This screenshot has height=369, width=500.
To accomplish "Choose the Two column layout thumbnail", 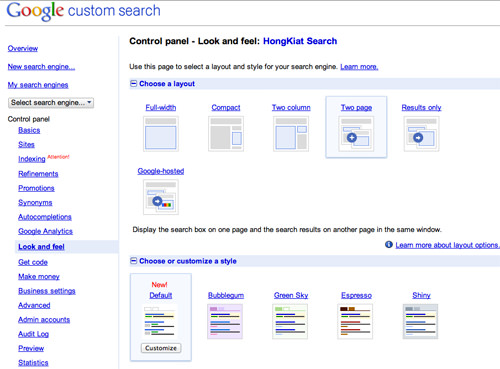I will 291,134.
